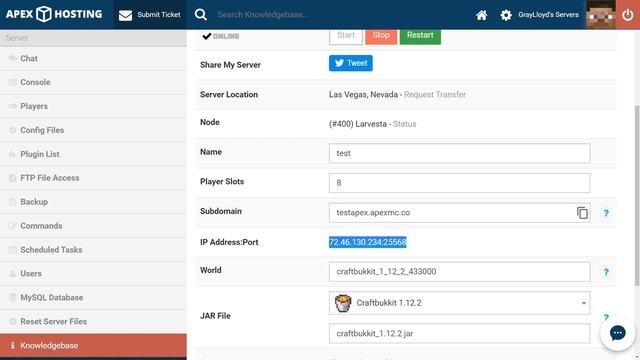Click the Reset Server Files icon
640x360 pixels.
tap(13, 322)
